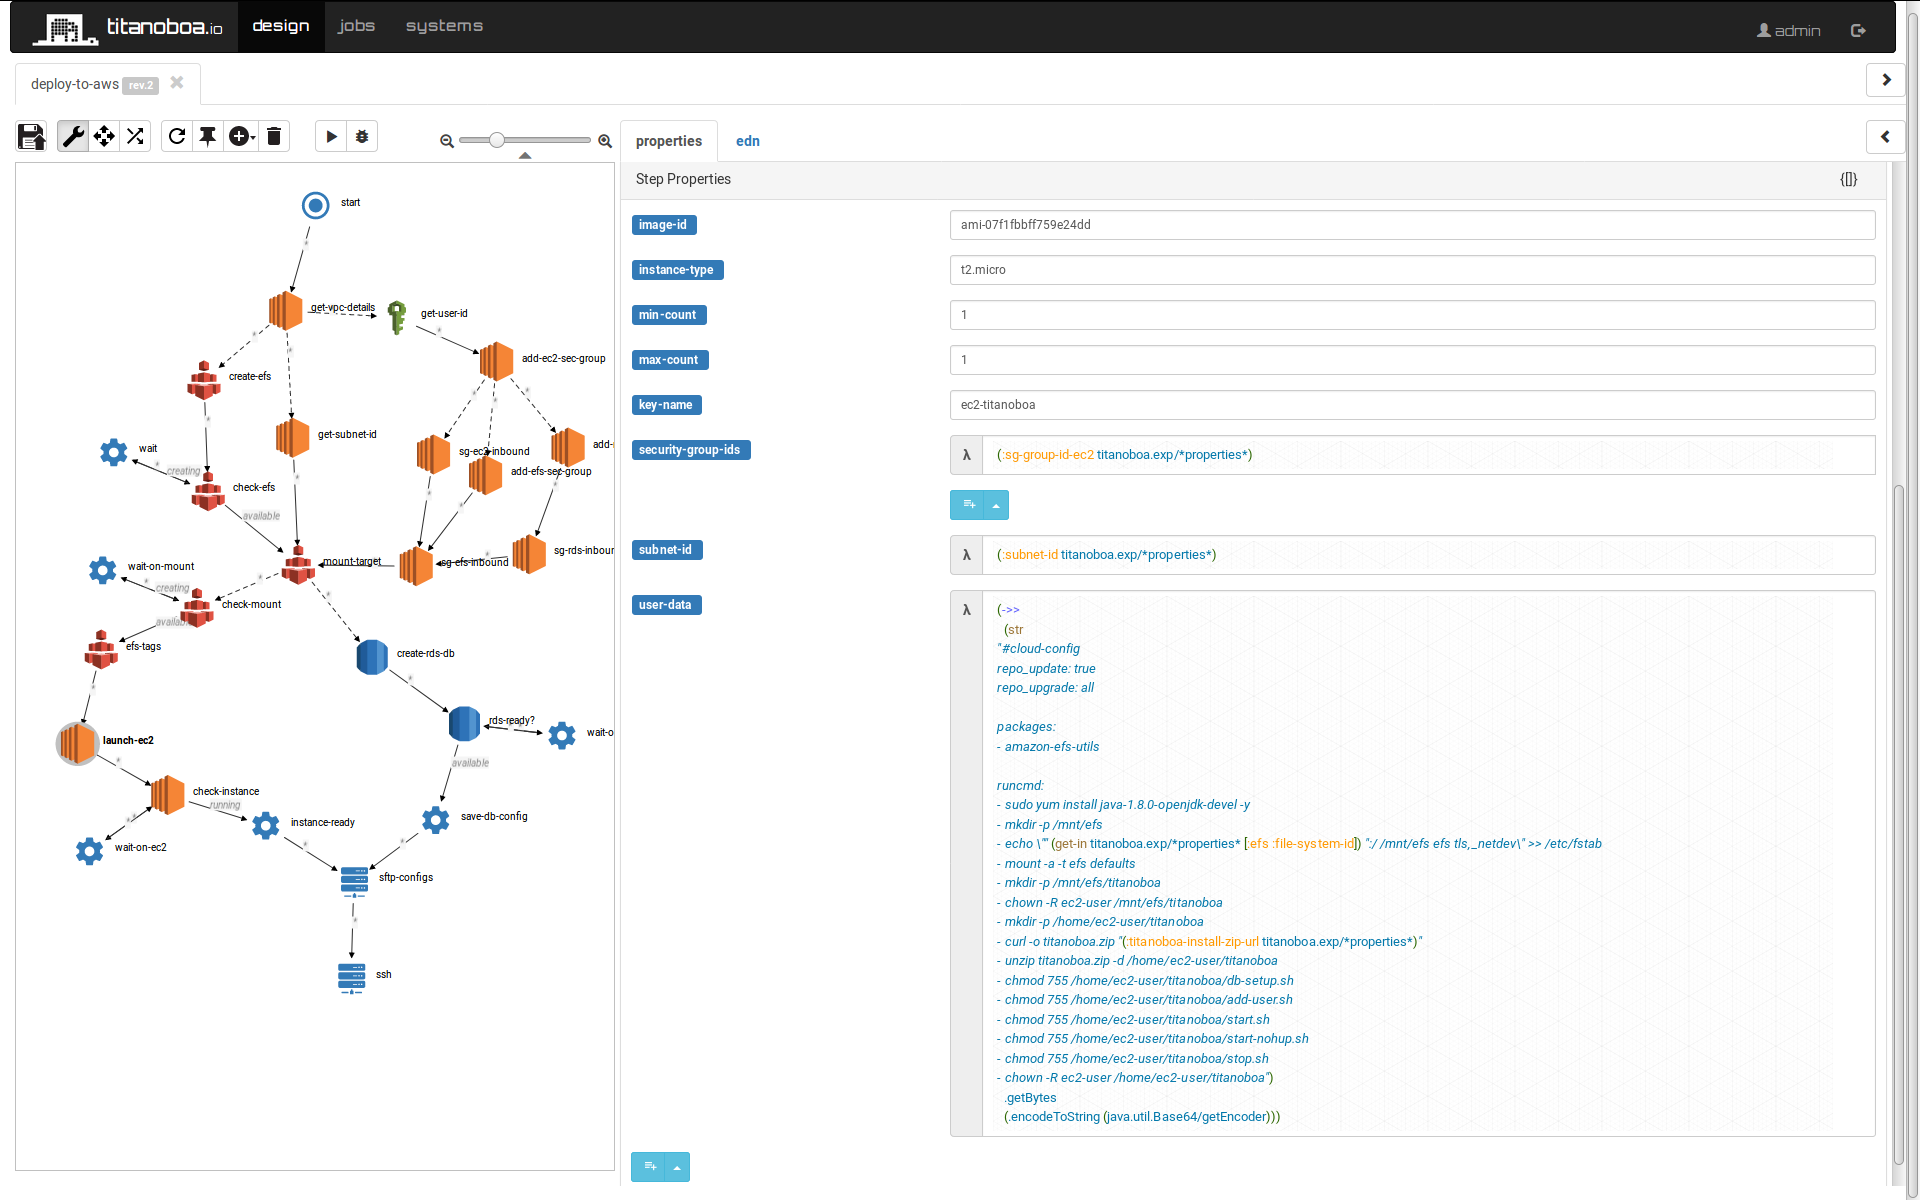This screenshot has width=1920, height=1200.
Task: Switch to the edn tab
Action: coord(747,141)
